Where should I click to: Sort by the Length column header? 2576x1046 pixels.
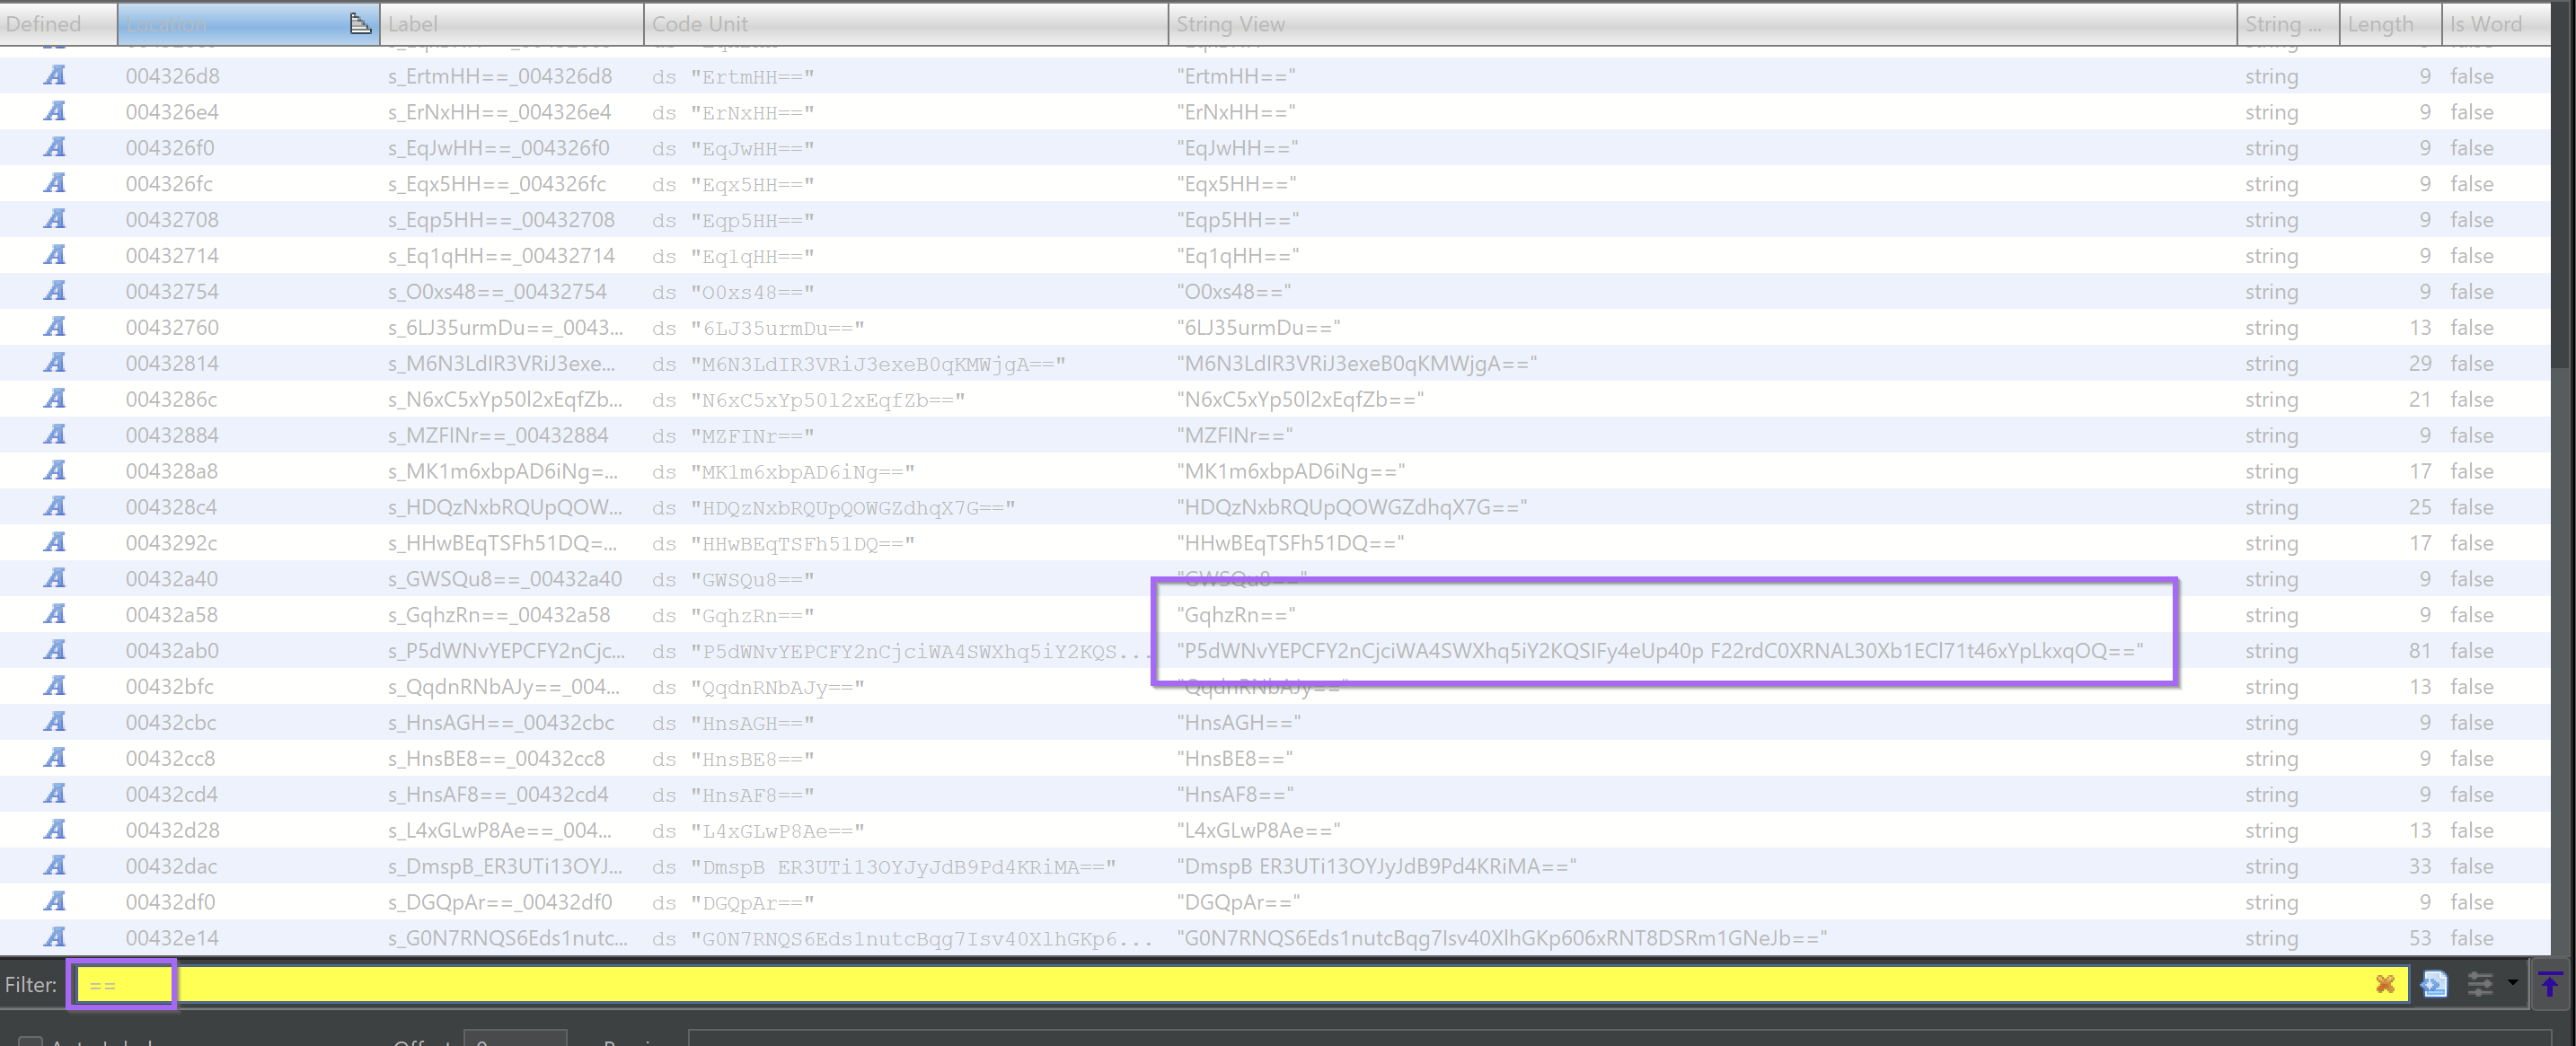2380,24
